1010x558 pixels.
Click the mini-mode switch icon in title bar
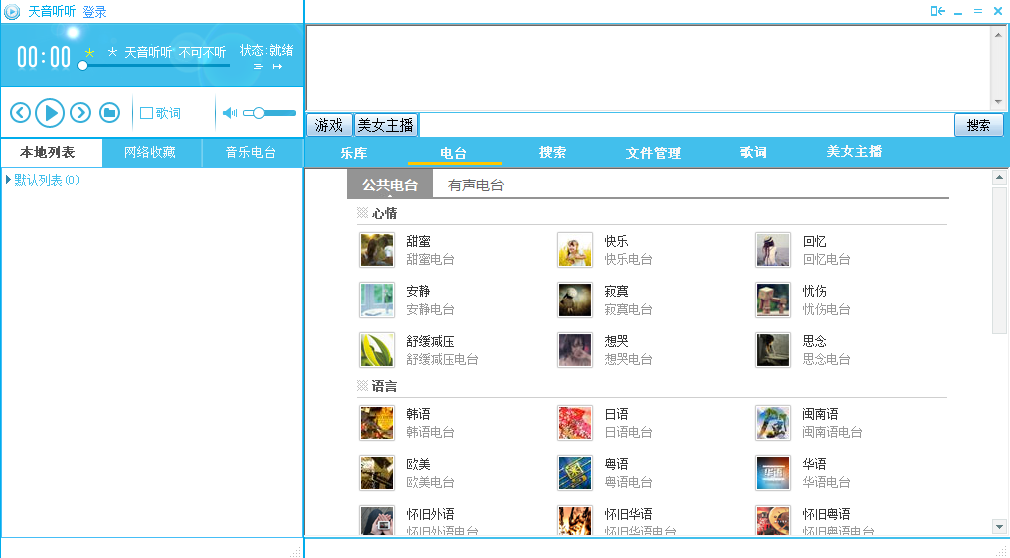(x=937, y=11)
